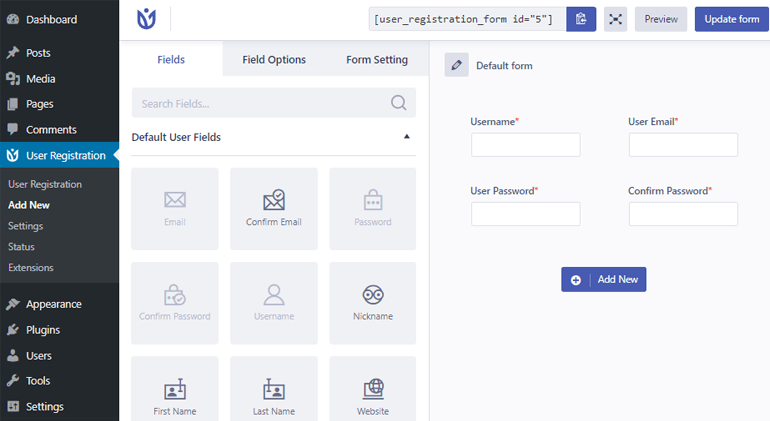Click the User Email input field
The image size is (770, 421).
point(683,145)
